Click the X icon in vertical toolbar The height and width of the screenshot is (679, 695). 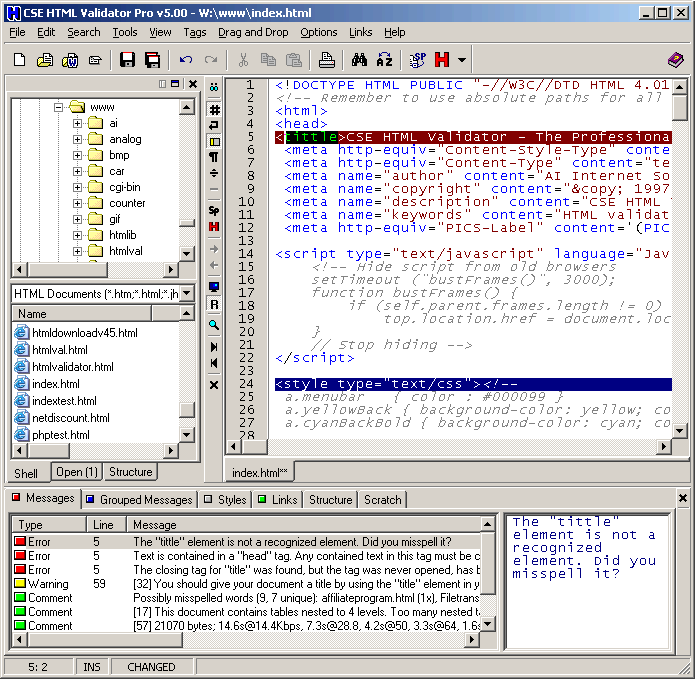pyautogui.click(x=214, y=385)
